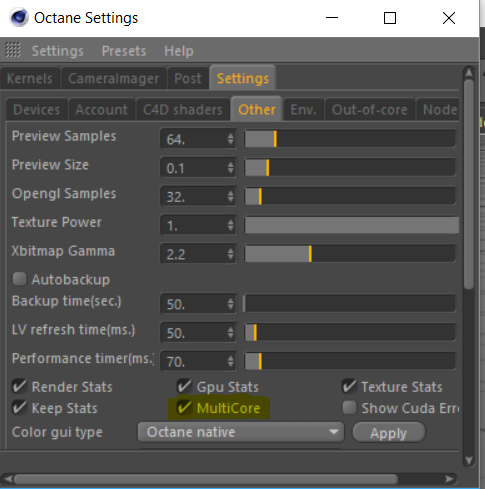485x489 pixels.
Task: Toggle the Texture Stats checkbox
Action: tap(349, 386)
